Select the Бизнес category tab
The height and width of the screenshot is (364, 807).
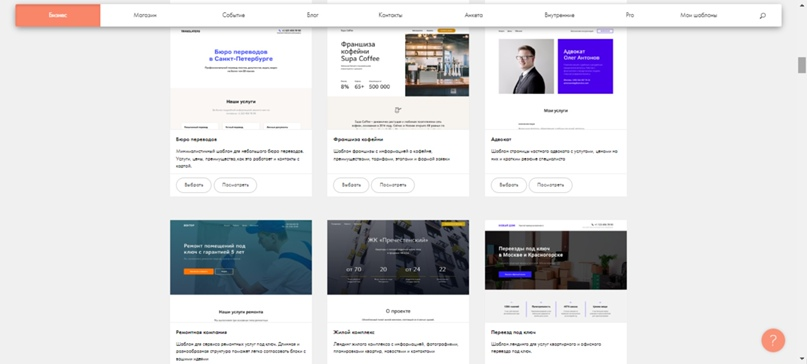point(58,15)
